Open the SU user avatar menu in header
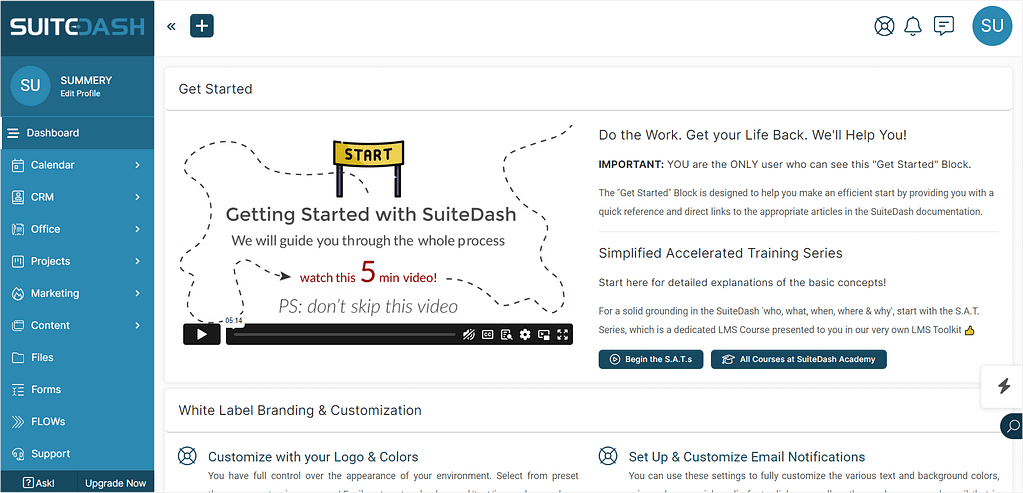The width and height of the screenshot is (1023, 493). 992,26
